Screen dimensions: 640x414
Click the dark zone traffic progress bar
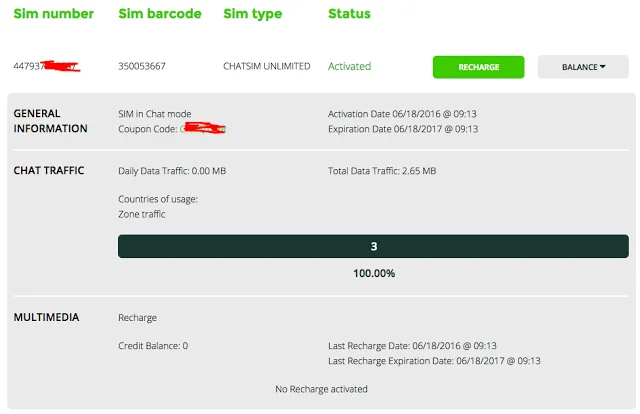point(373,246)
